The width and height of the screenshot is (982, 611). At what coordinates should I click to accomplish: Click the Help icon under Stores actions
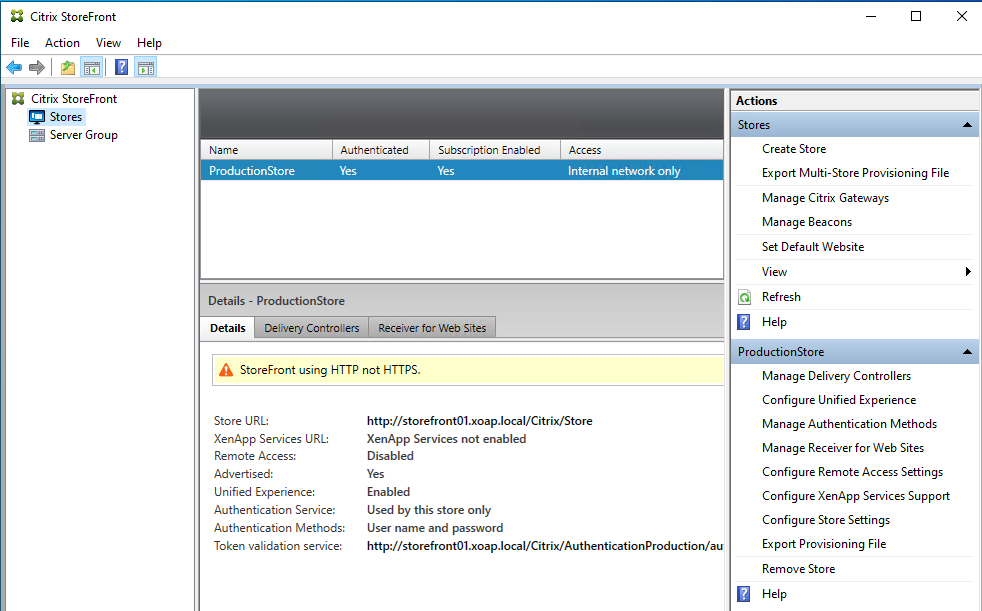pyautogui.click(x=743, y=322)
